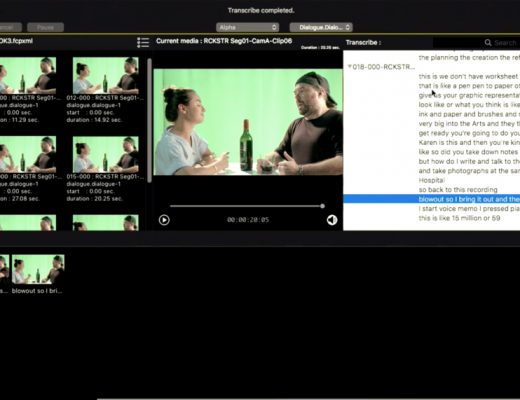This screenshot has height=400, width=520.
Task: Click the video preview frame
Action: (x=248, y=122)
